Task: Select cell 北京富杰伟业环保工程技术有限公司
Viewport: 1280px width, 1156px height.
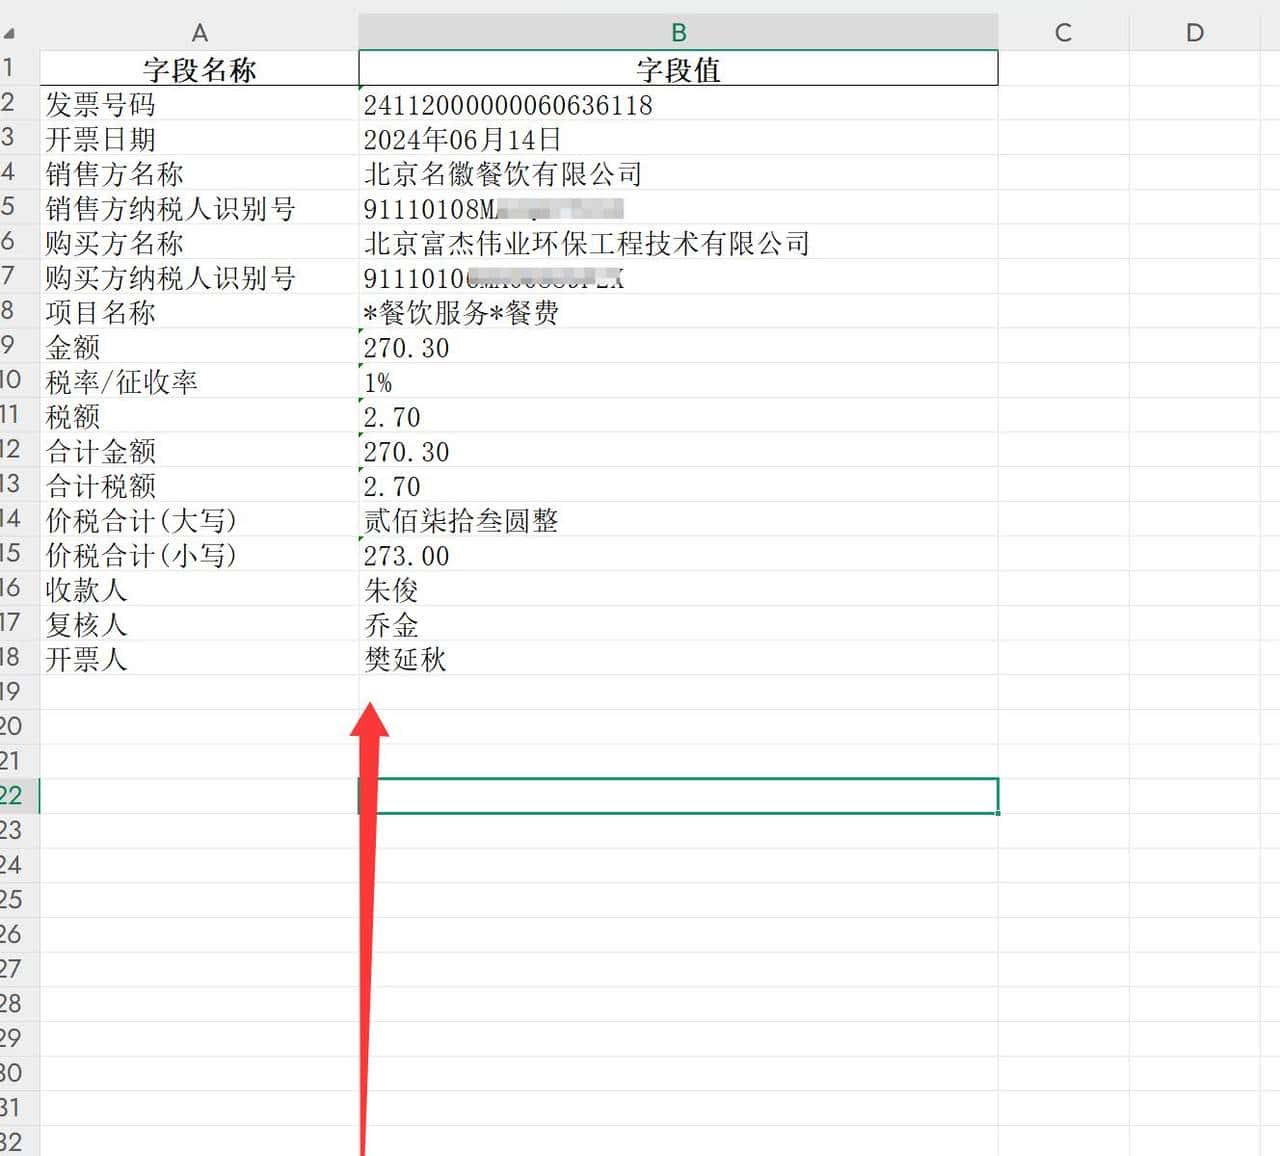Action: tap(678, 243)
